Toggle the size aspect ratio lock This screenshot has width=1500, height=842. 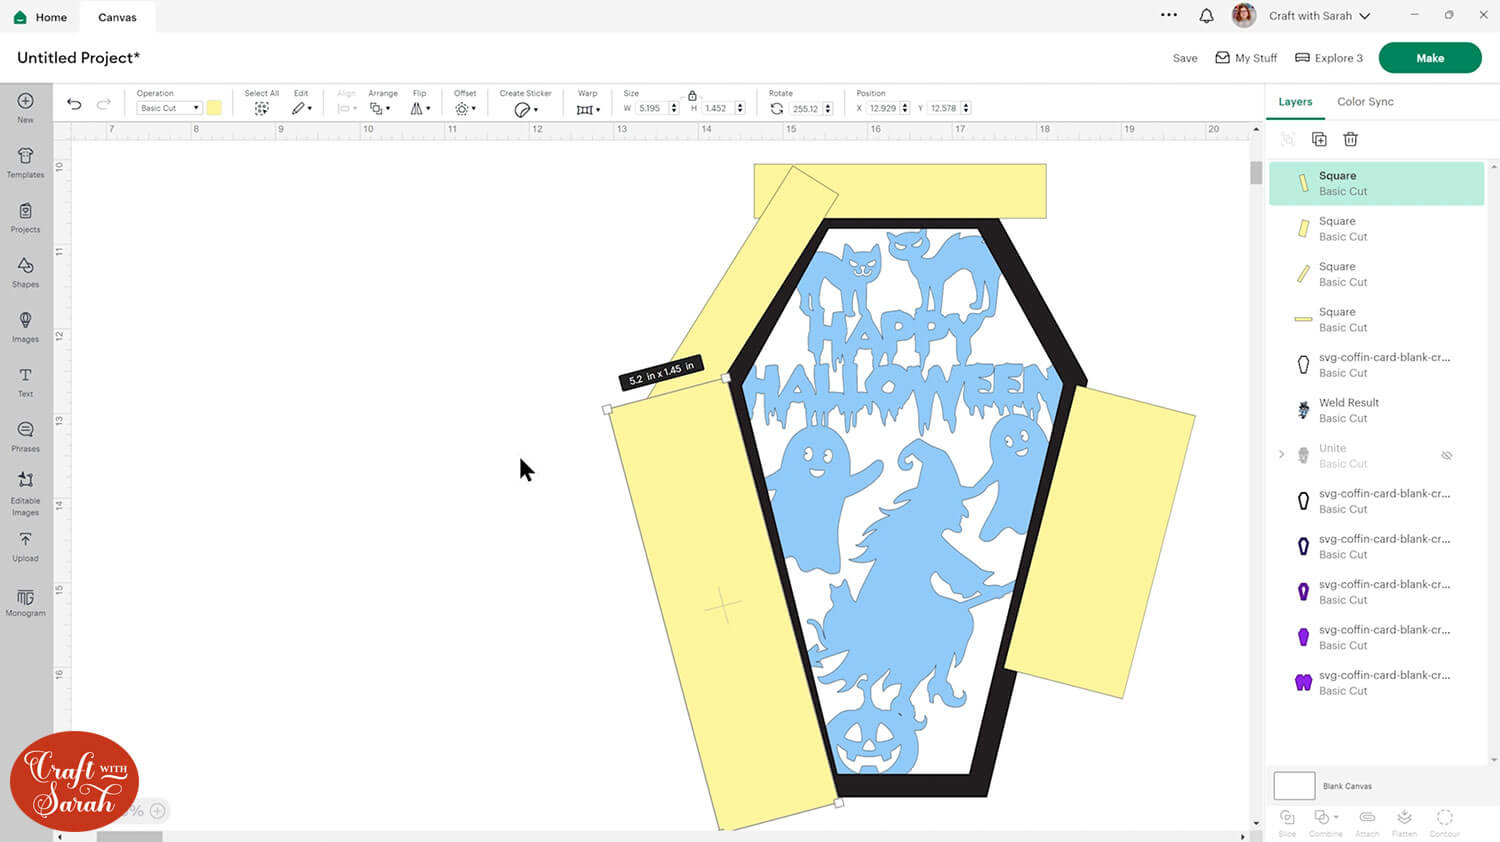tap(692, 95)
